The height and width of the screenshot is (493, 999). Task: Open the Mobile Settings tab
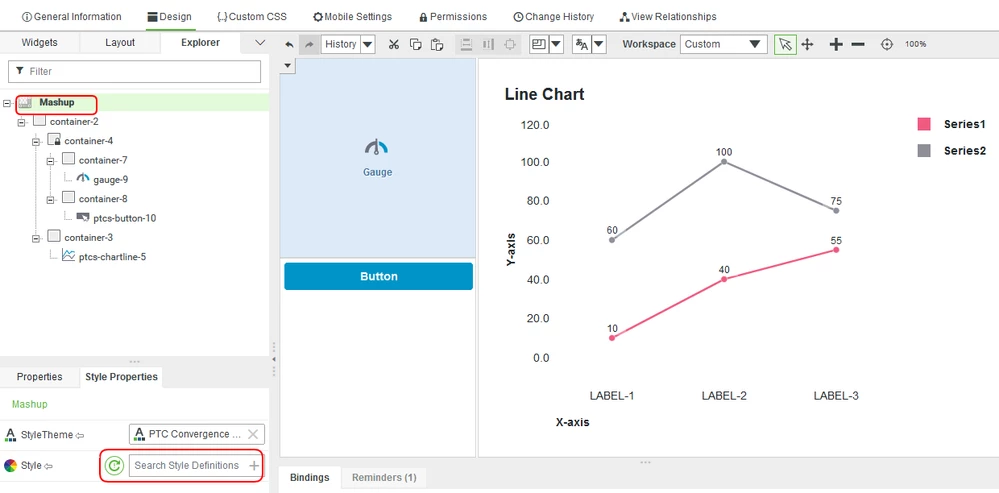click(x=352, y=17)
